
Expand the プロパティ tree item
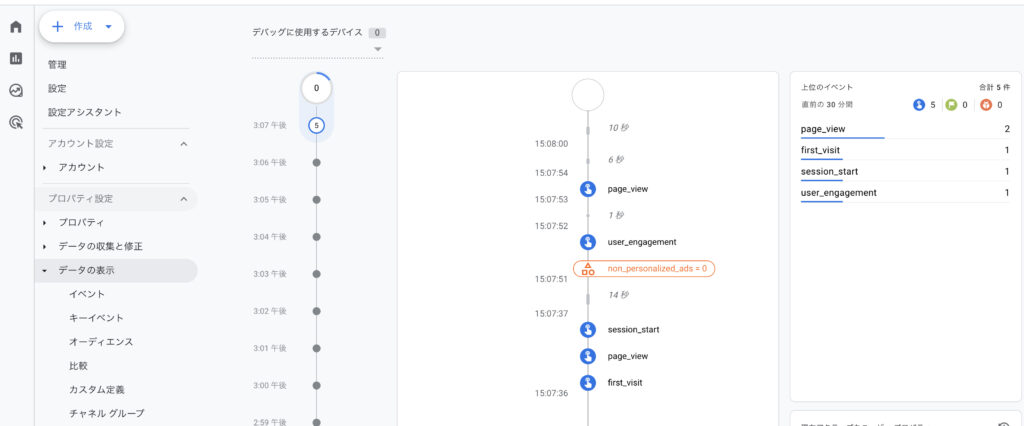coord(45,222)
